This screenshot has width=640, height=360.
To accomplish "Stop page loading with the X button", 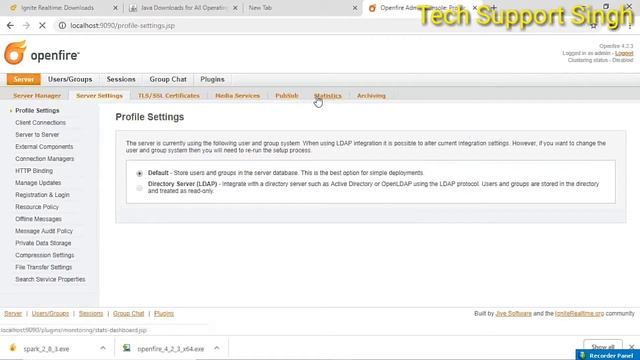I will click(x=42, y=25).
